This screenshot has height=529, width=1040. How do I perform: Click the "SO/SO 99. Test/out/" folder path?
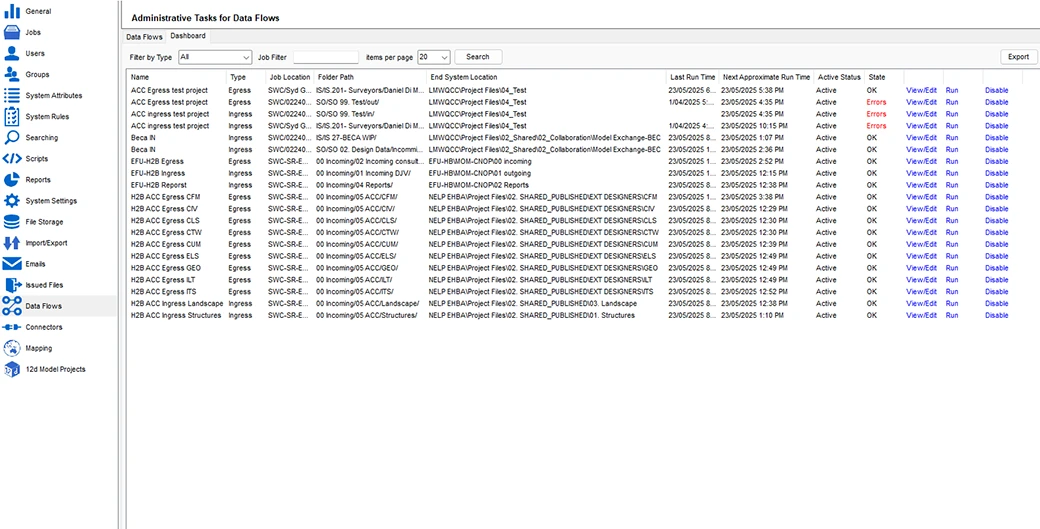click(x=348, y=103)
